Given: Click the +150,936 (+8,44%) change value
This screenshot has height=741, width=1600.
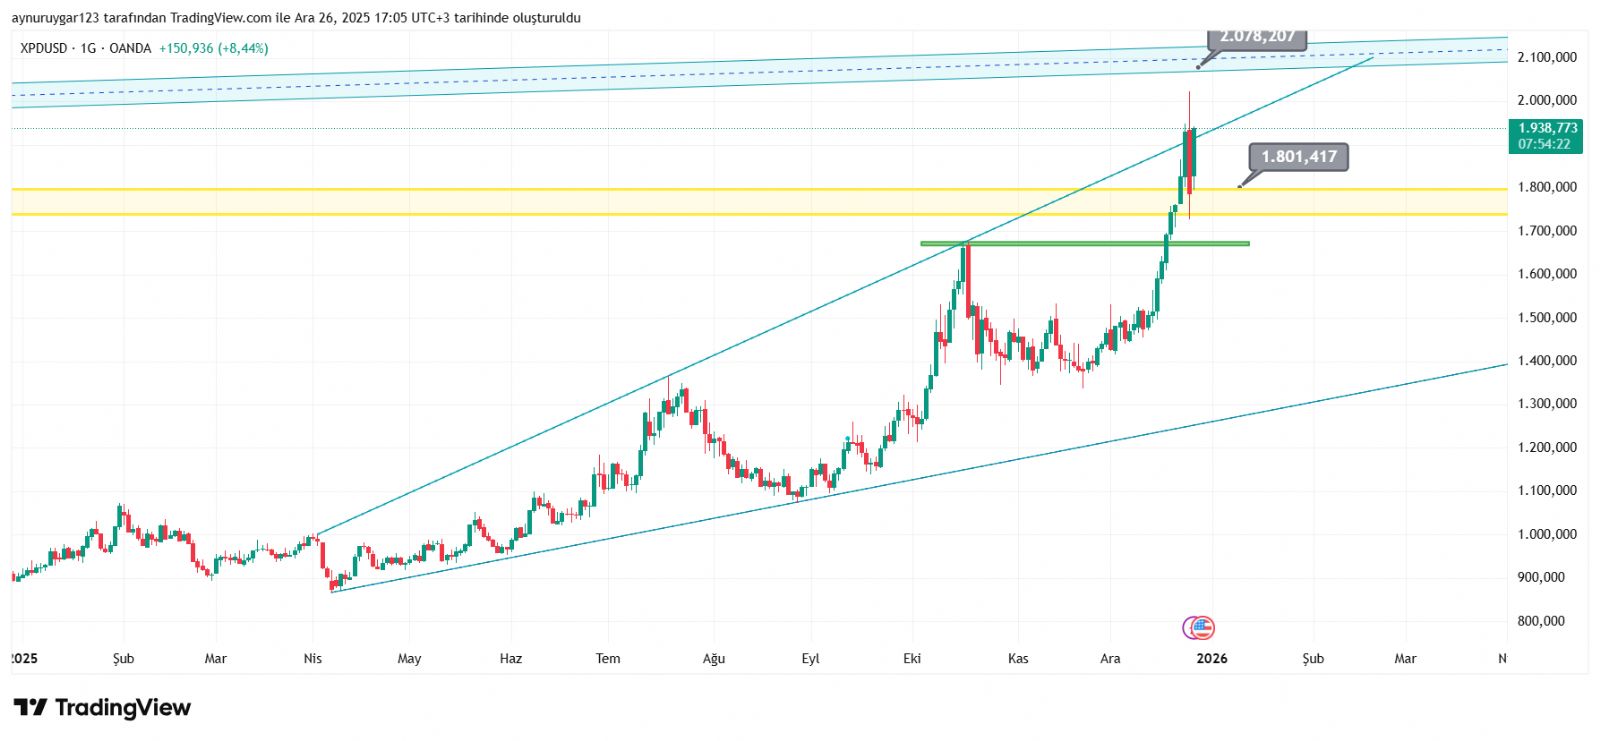Looking at the screenshot, I should click(213, 48).
